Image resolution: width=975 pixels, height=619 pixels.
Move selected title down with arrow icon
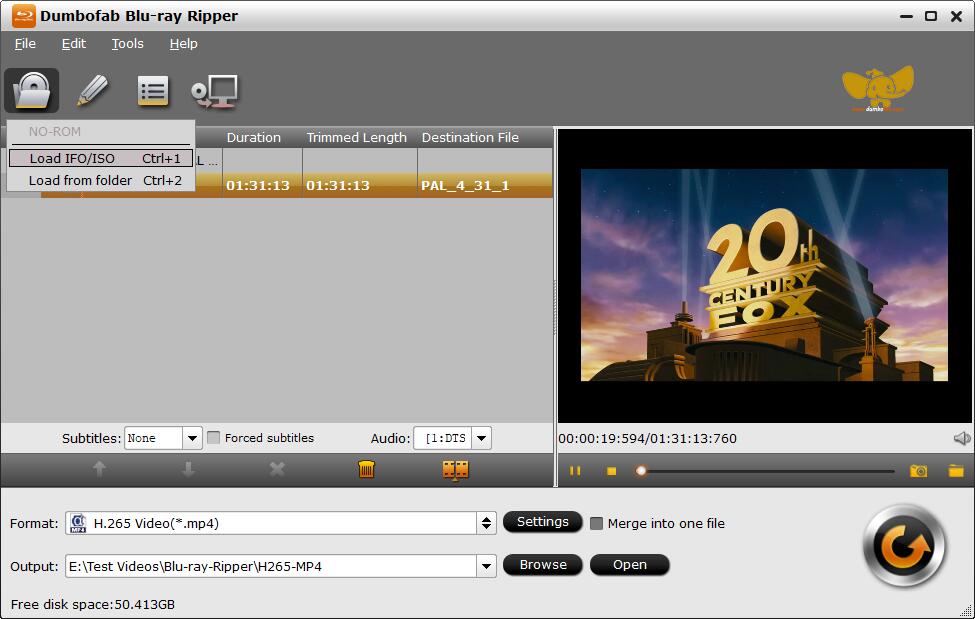coord(188,469)
